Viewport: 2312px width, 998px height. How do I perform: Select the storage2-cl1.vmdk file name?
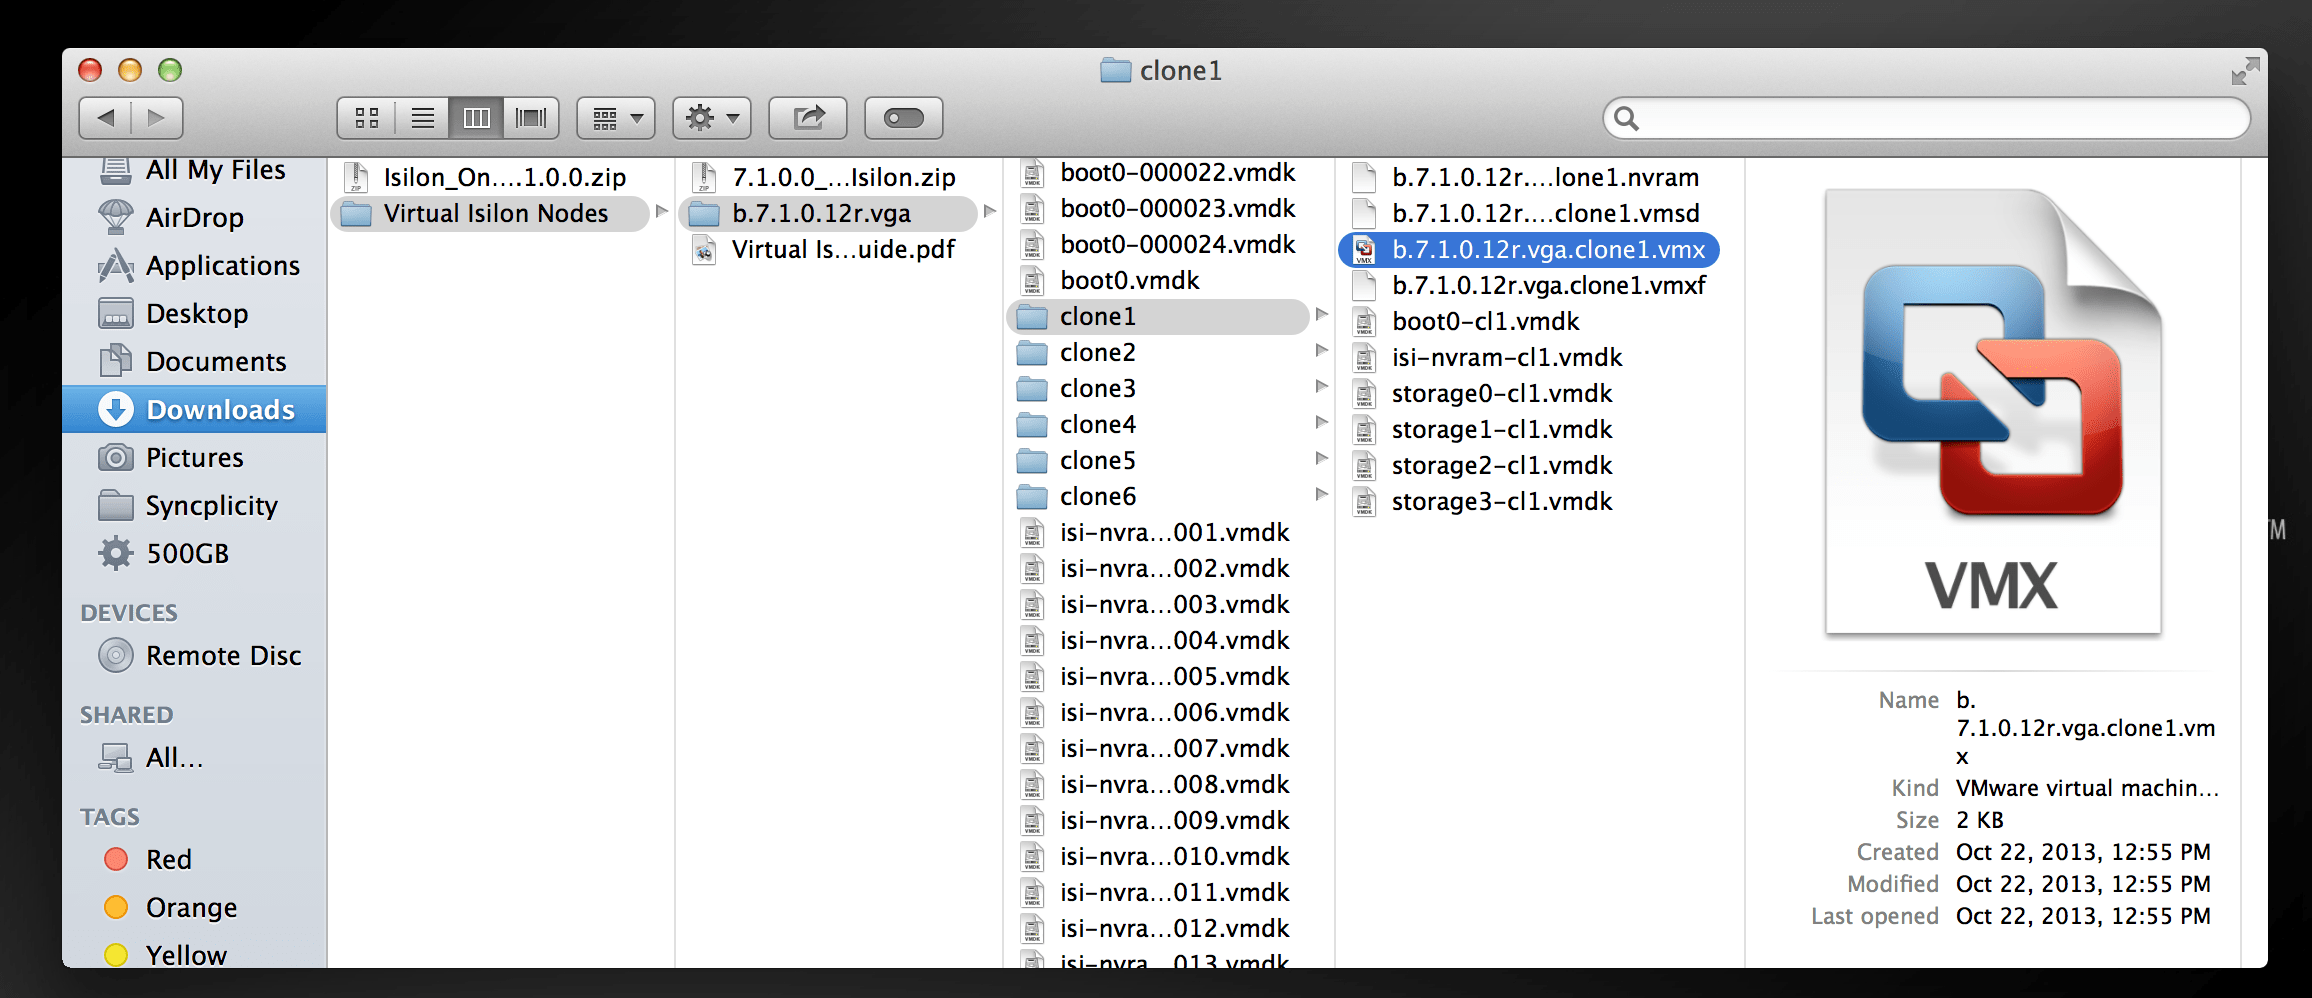pyautogui.click(x=1502, y=465)
